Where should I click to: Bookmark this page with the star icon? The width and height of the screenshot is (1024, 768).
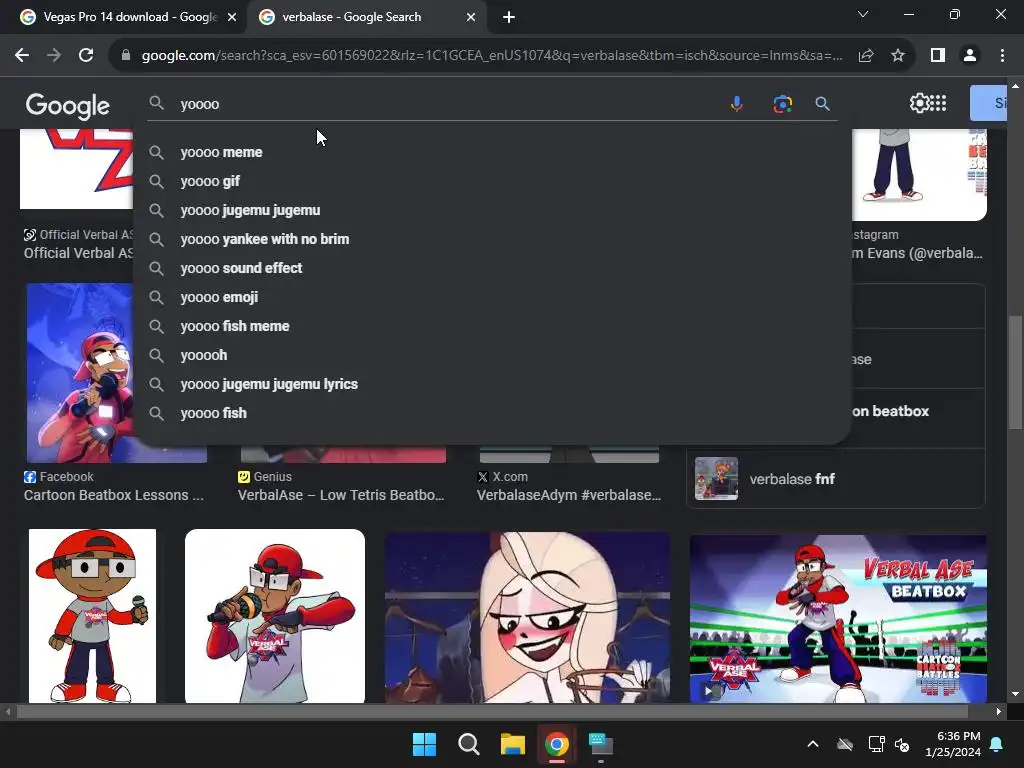898,56
